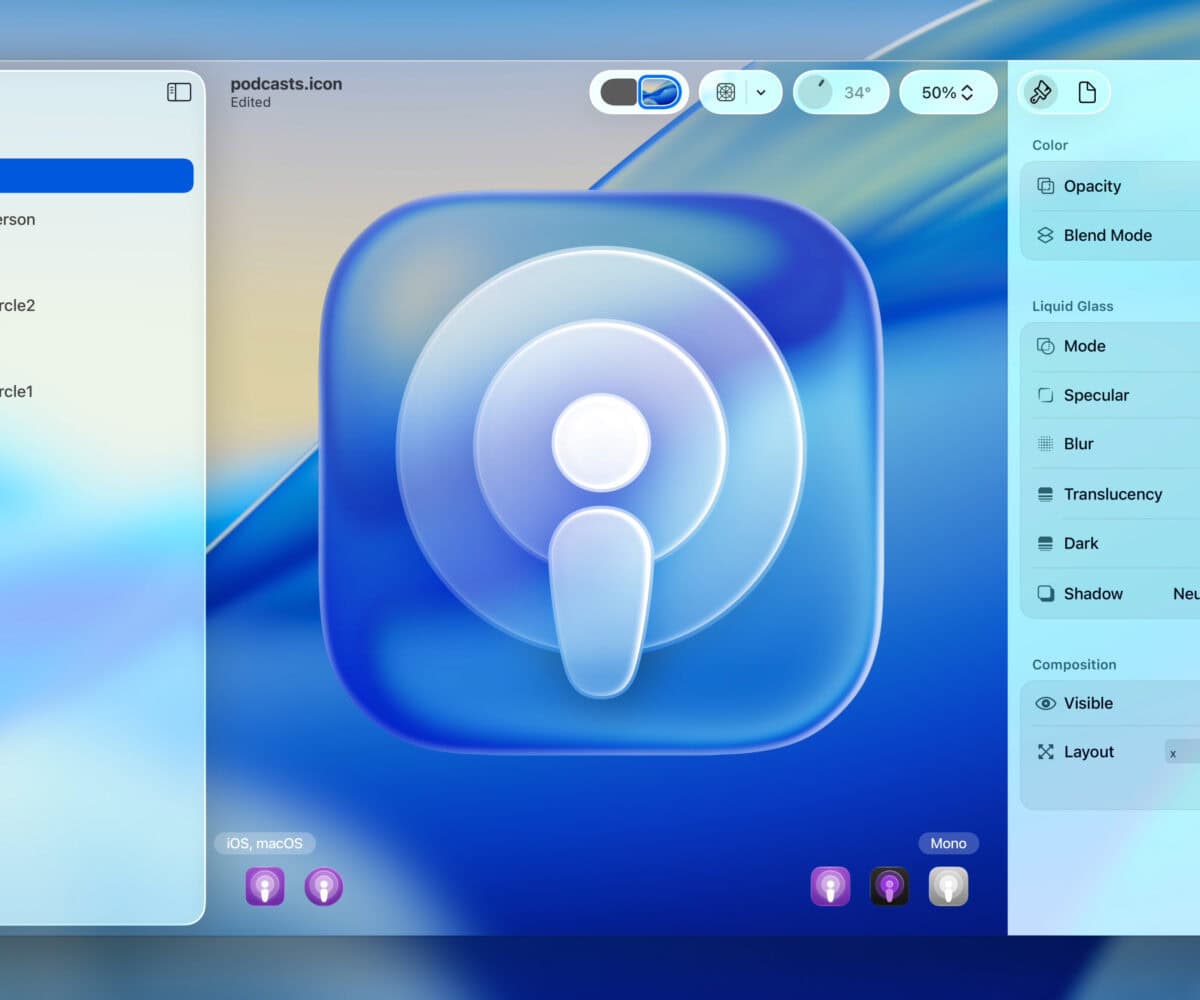This screenshot has height=1000, width=1200.
Task: Click the Edited status text
Action: tap(250, 102)
